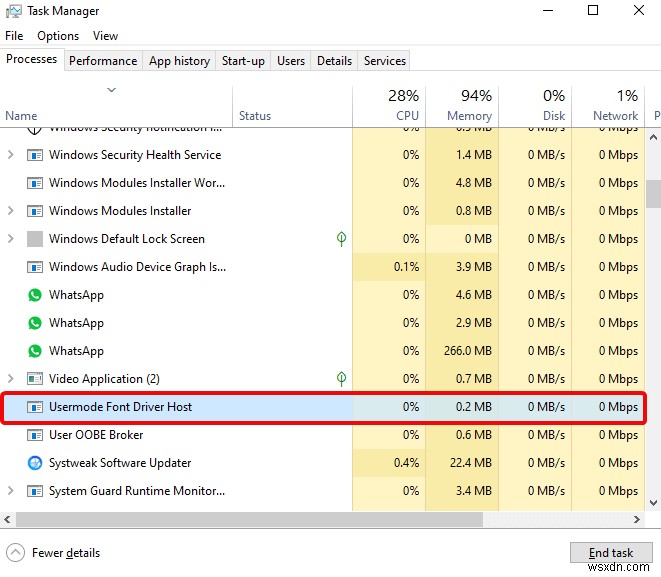Sort by the Disk column header
Screen dimensions: 661x577
(535, 105)
